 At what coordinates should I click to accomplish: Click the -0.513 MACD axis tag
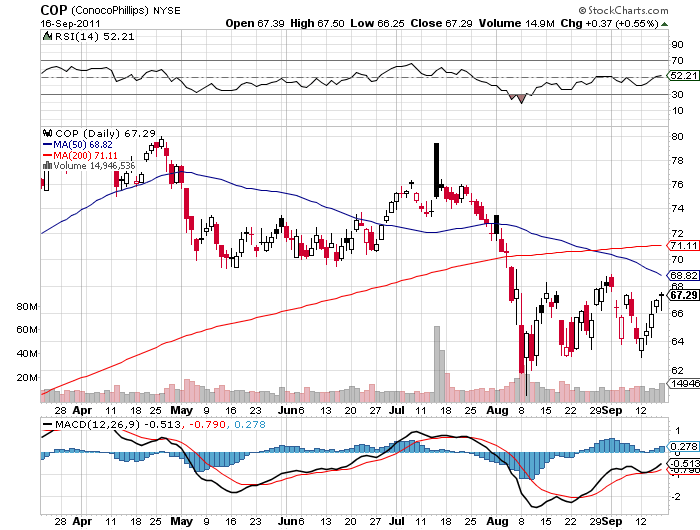(683, 463)
